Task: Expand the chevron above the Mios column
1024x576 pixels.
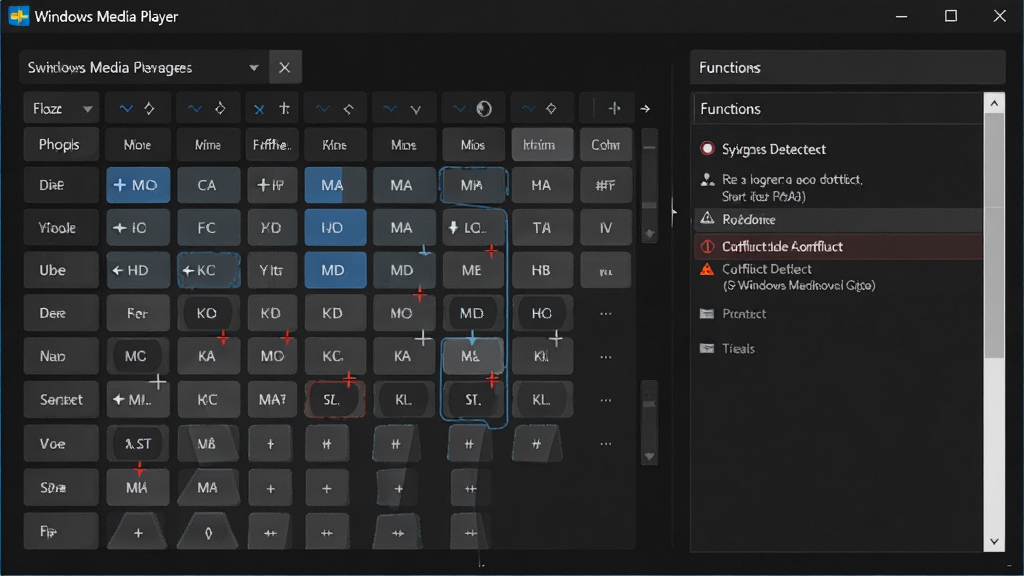Action: pyautogui.click(x=459, y=109)
